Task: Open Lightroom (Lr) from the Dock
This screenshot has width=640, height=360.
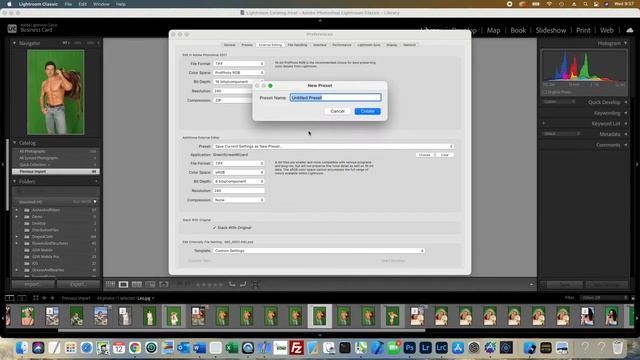Action: coord(425,348)
